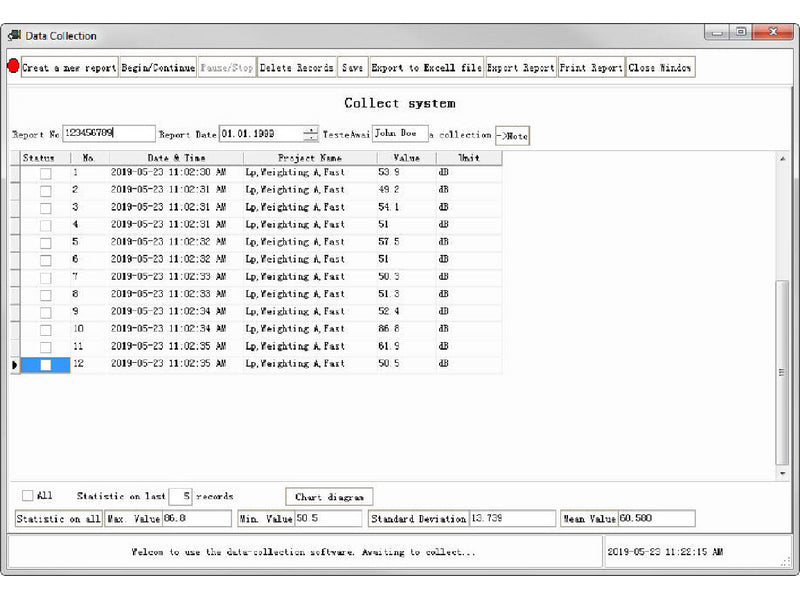Click Close Window on the toolbar
This screenshot has width=800, height=599.
click(x=660, y=68)
